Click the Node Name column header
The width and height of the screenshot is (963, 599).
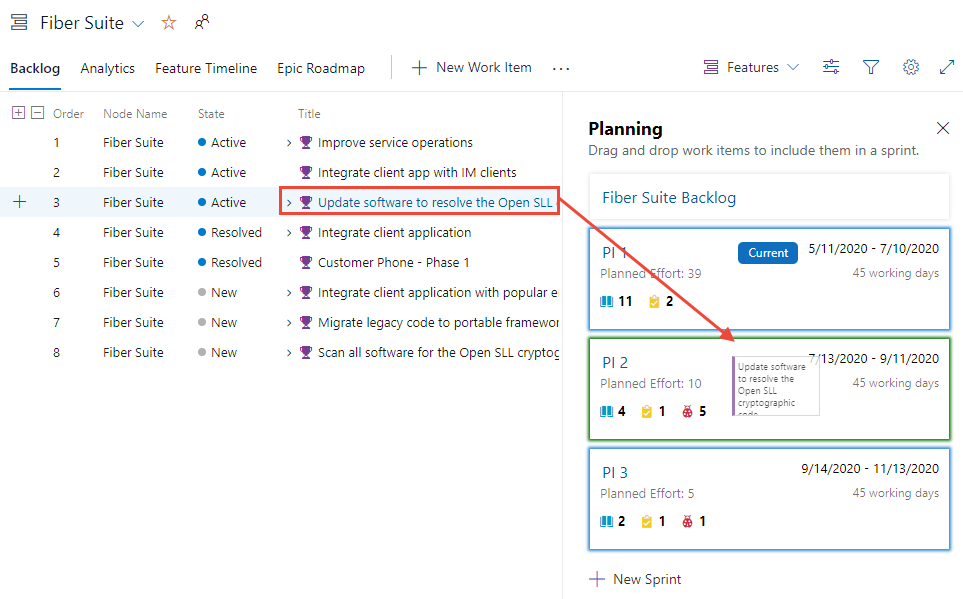click(x=135, y=114)
